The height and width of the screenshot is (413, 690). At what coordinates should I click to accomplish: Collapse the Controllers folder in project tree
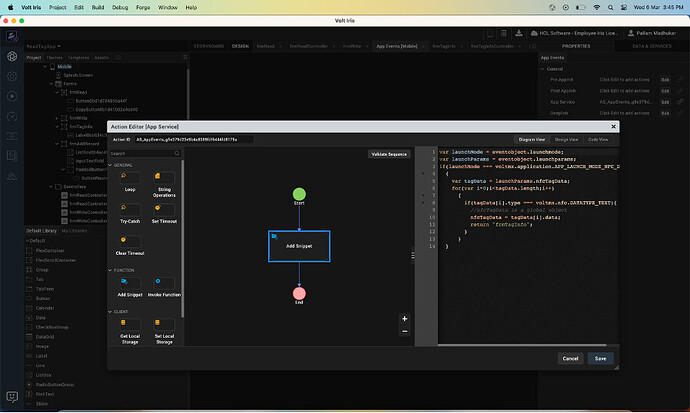click(51, 186)
